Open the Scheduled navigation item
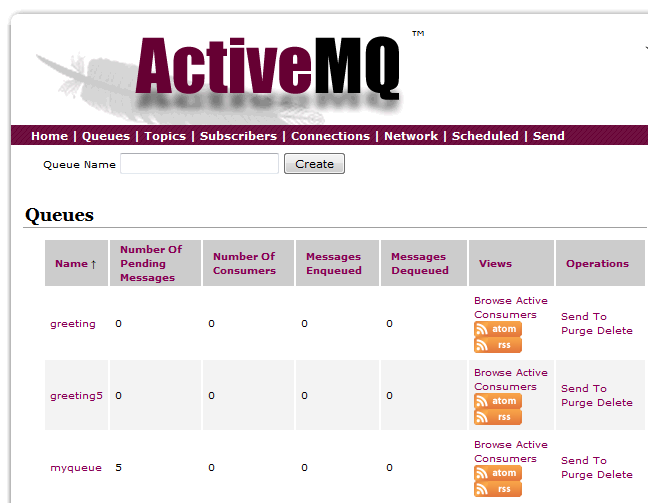The height and width of the screenshot is (503, 648). 485,136
